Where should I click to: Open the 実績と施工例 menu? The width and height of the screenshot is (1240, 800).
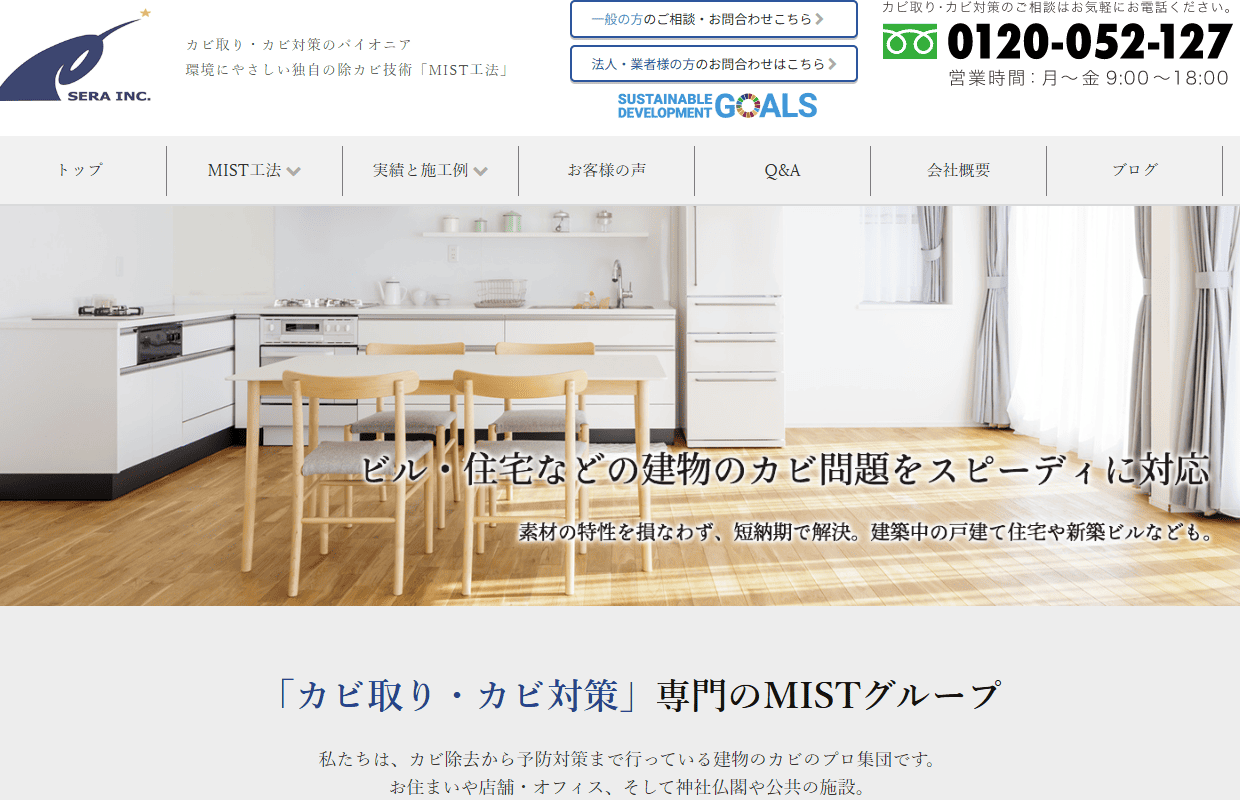pos(430,170)
